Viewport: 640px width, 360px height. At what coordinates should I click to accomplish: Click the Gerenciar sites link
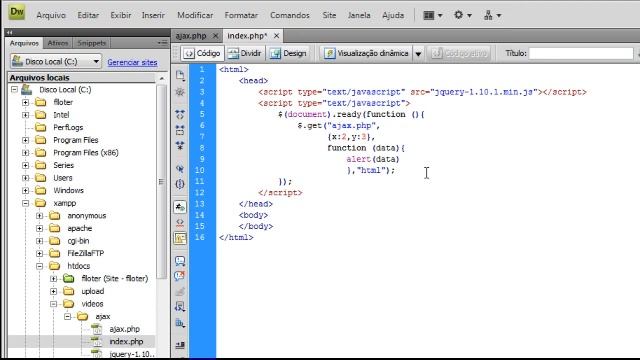[132, 62]
